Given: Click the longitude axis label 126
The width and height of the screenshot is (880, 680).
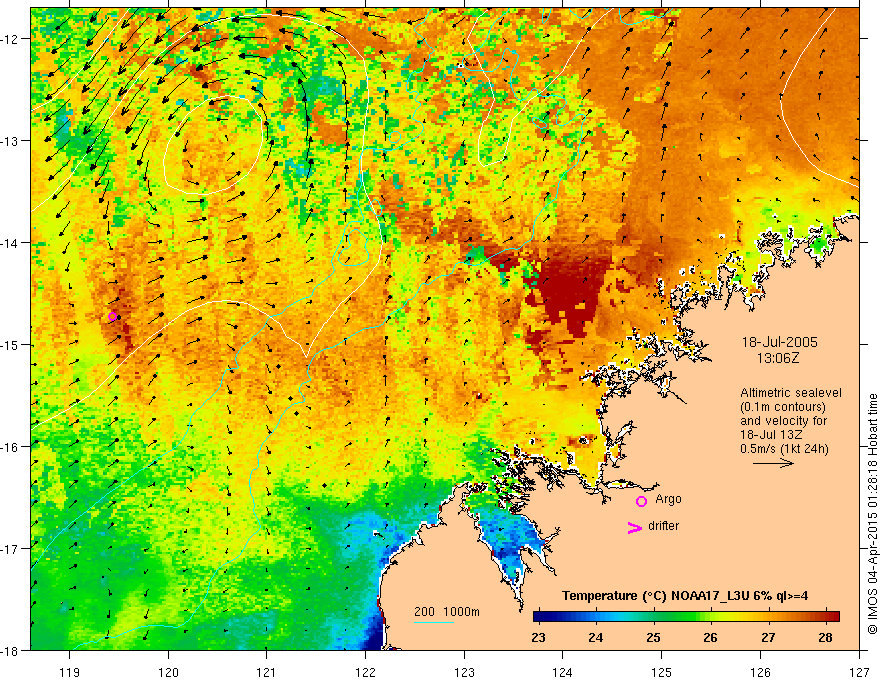Looking at the screenshot, I should pos(760,672).
